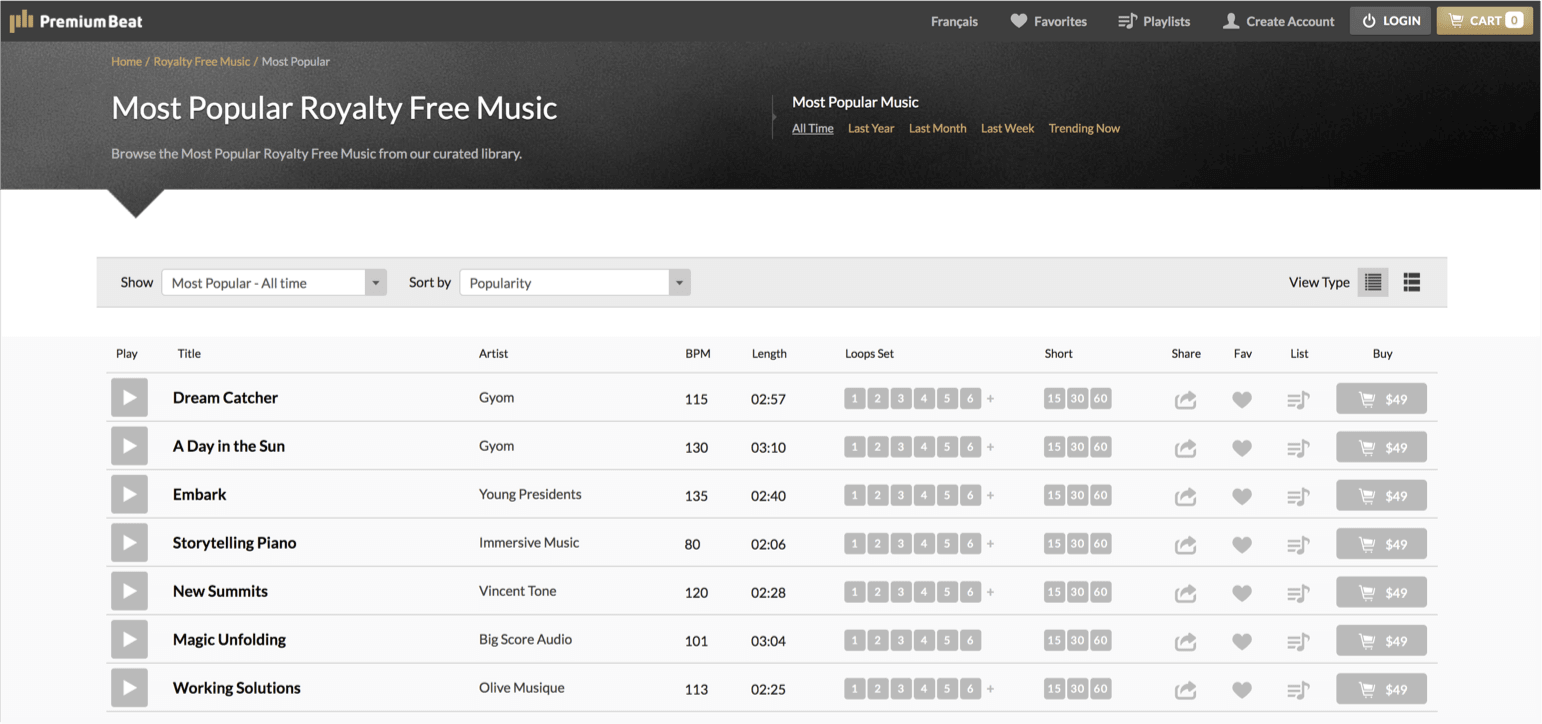Play the New Summits track
Image resolution: width=1542 pixels, height=724 pixels.
(x=129, y=591)
